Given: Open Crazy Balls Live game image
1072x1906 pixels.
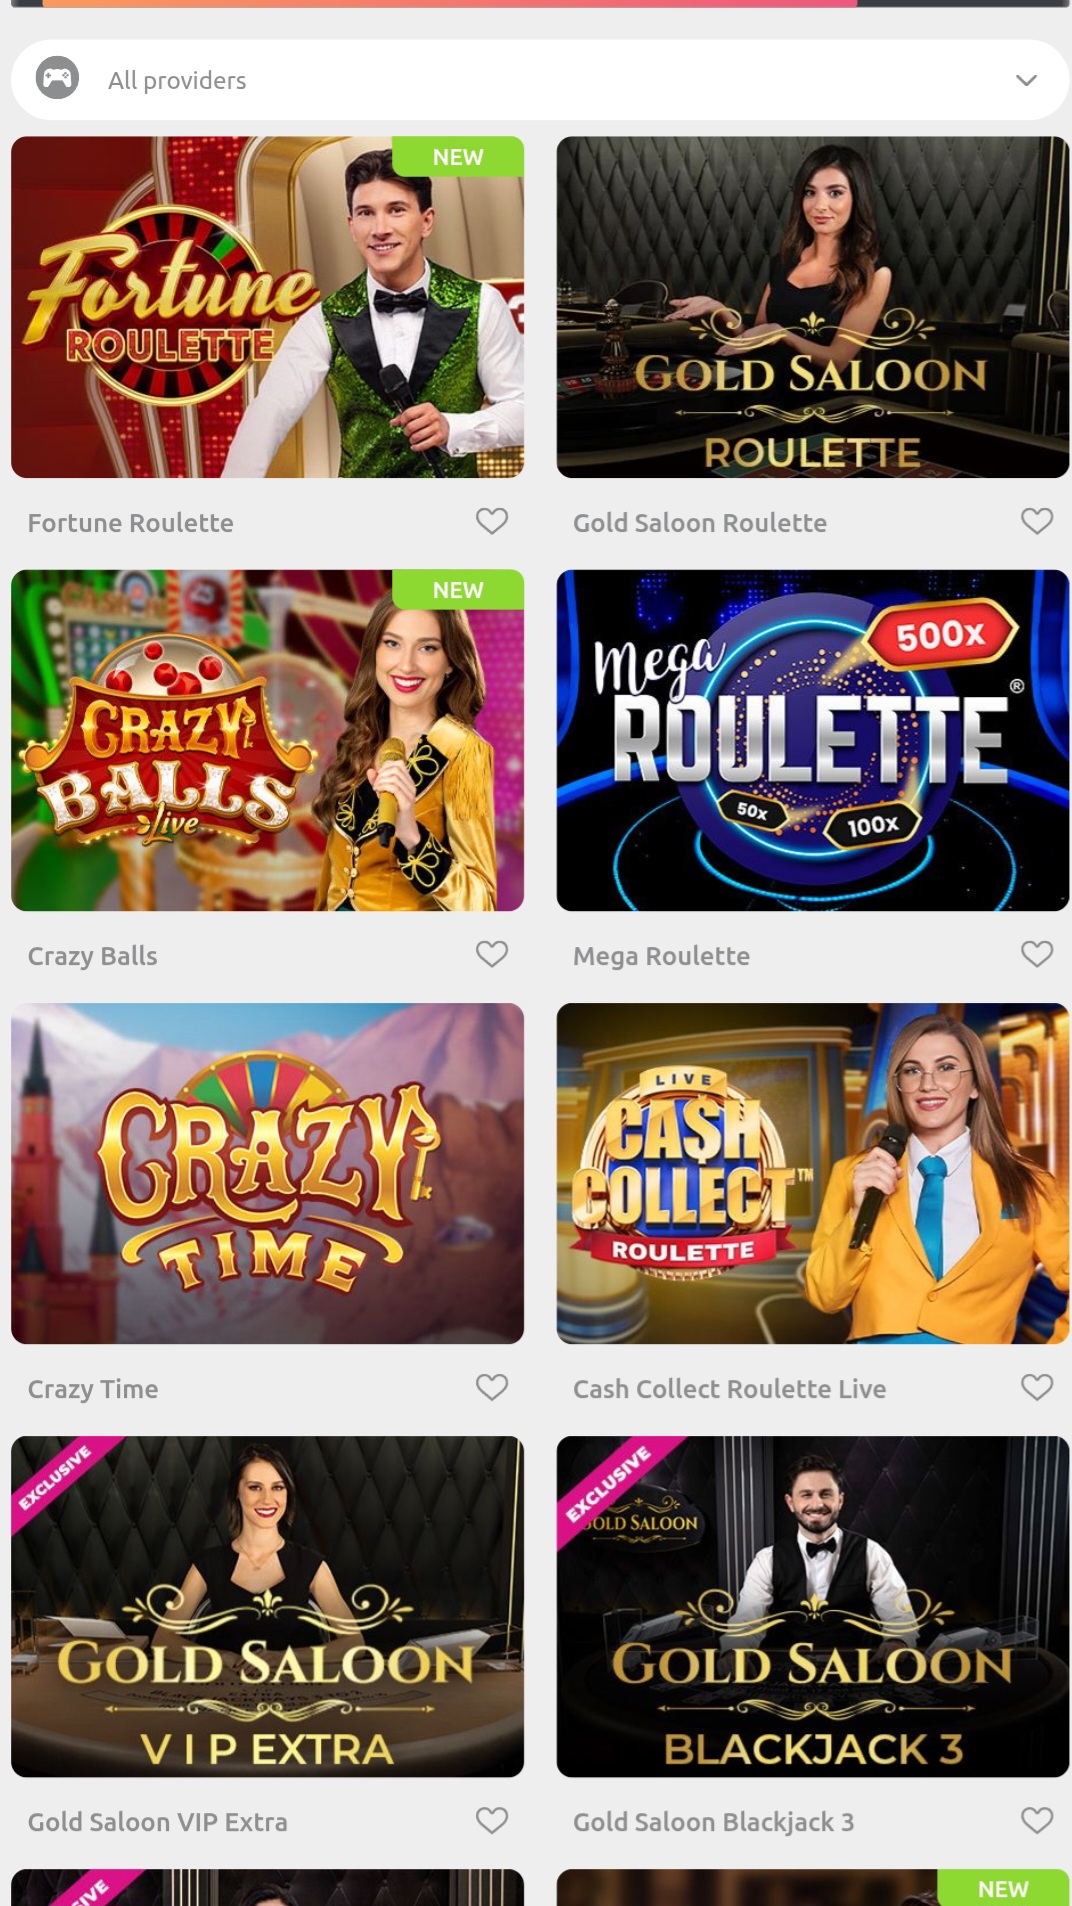Looking at the screenshot, I should pyautogui.click(x=267, y=740).
